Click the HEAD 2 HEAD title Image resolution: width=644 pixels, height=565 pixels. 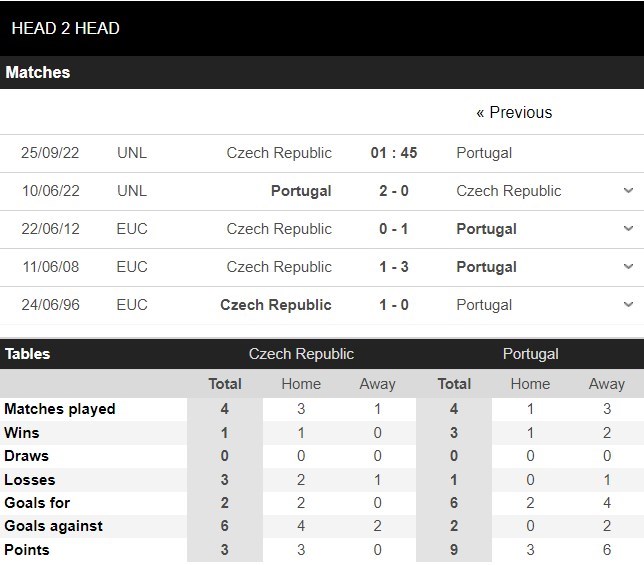[65, 28]
